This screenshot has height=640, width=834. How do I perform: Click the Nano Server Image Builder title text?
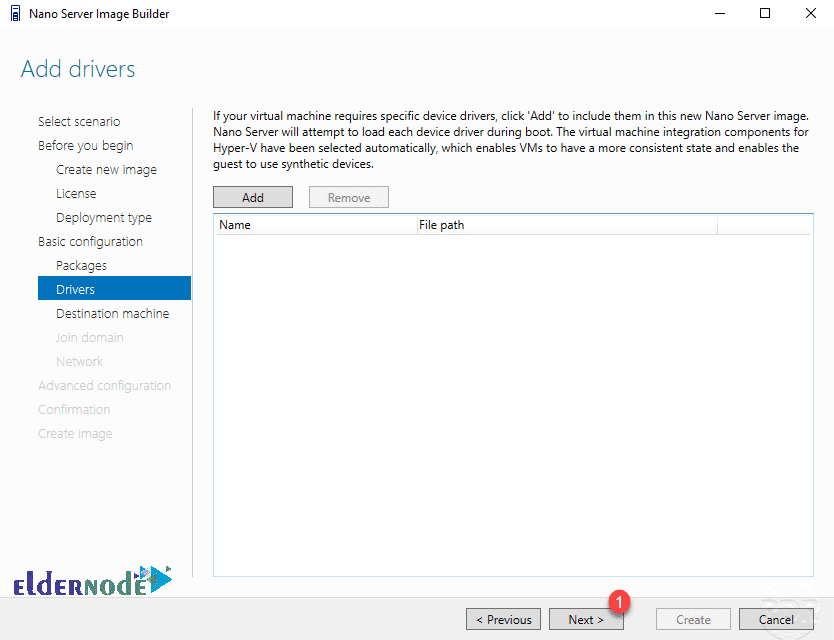[99, 14]
